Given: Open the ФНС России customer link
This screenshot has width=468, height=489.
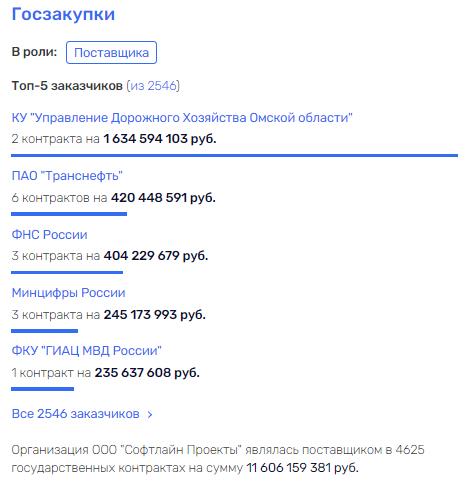Looking at the screenshot, I should pos(50,235).
